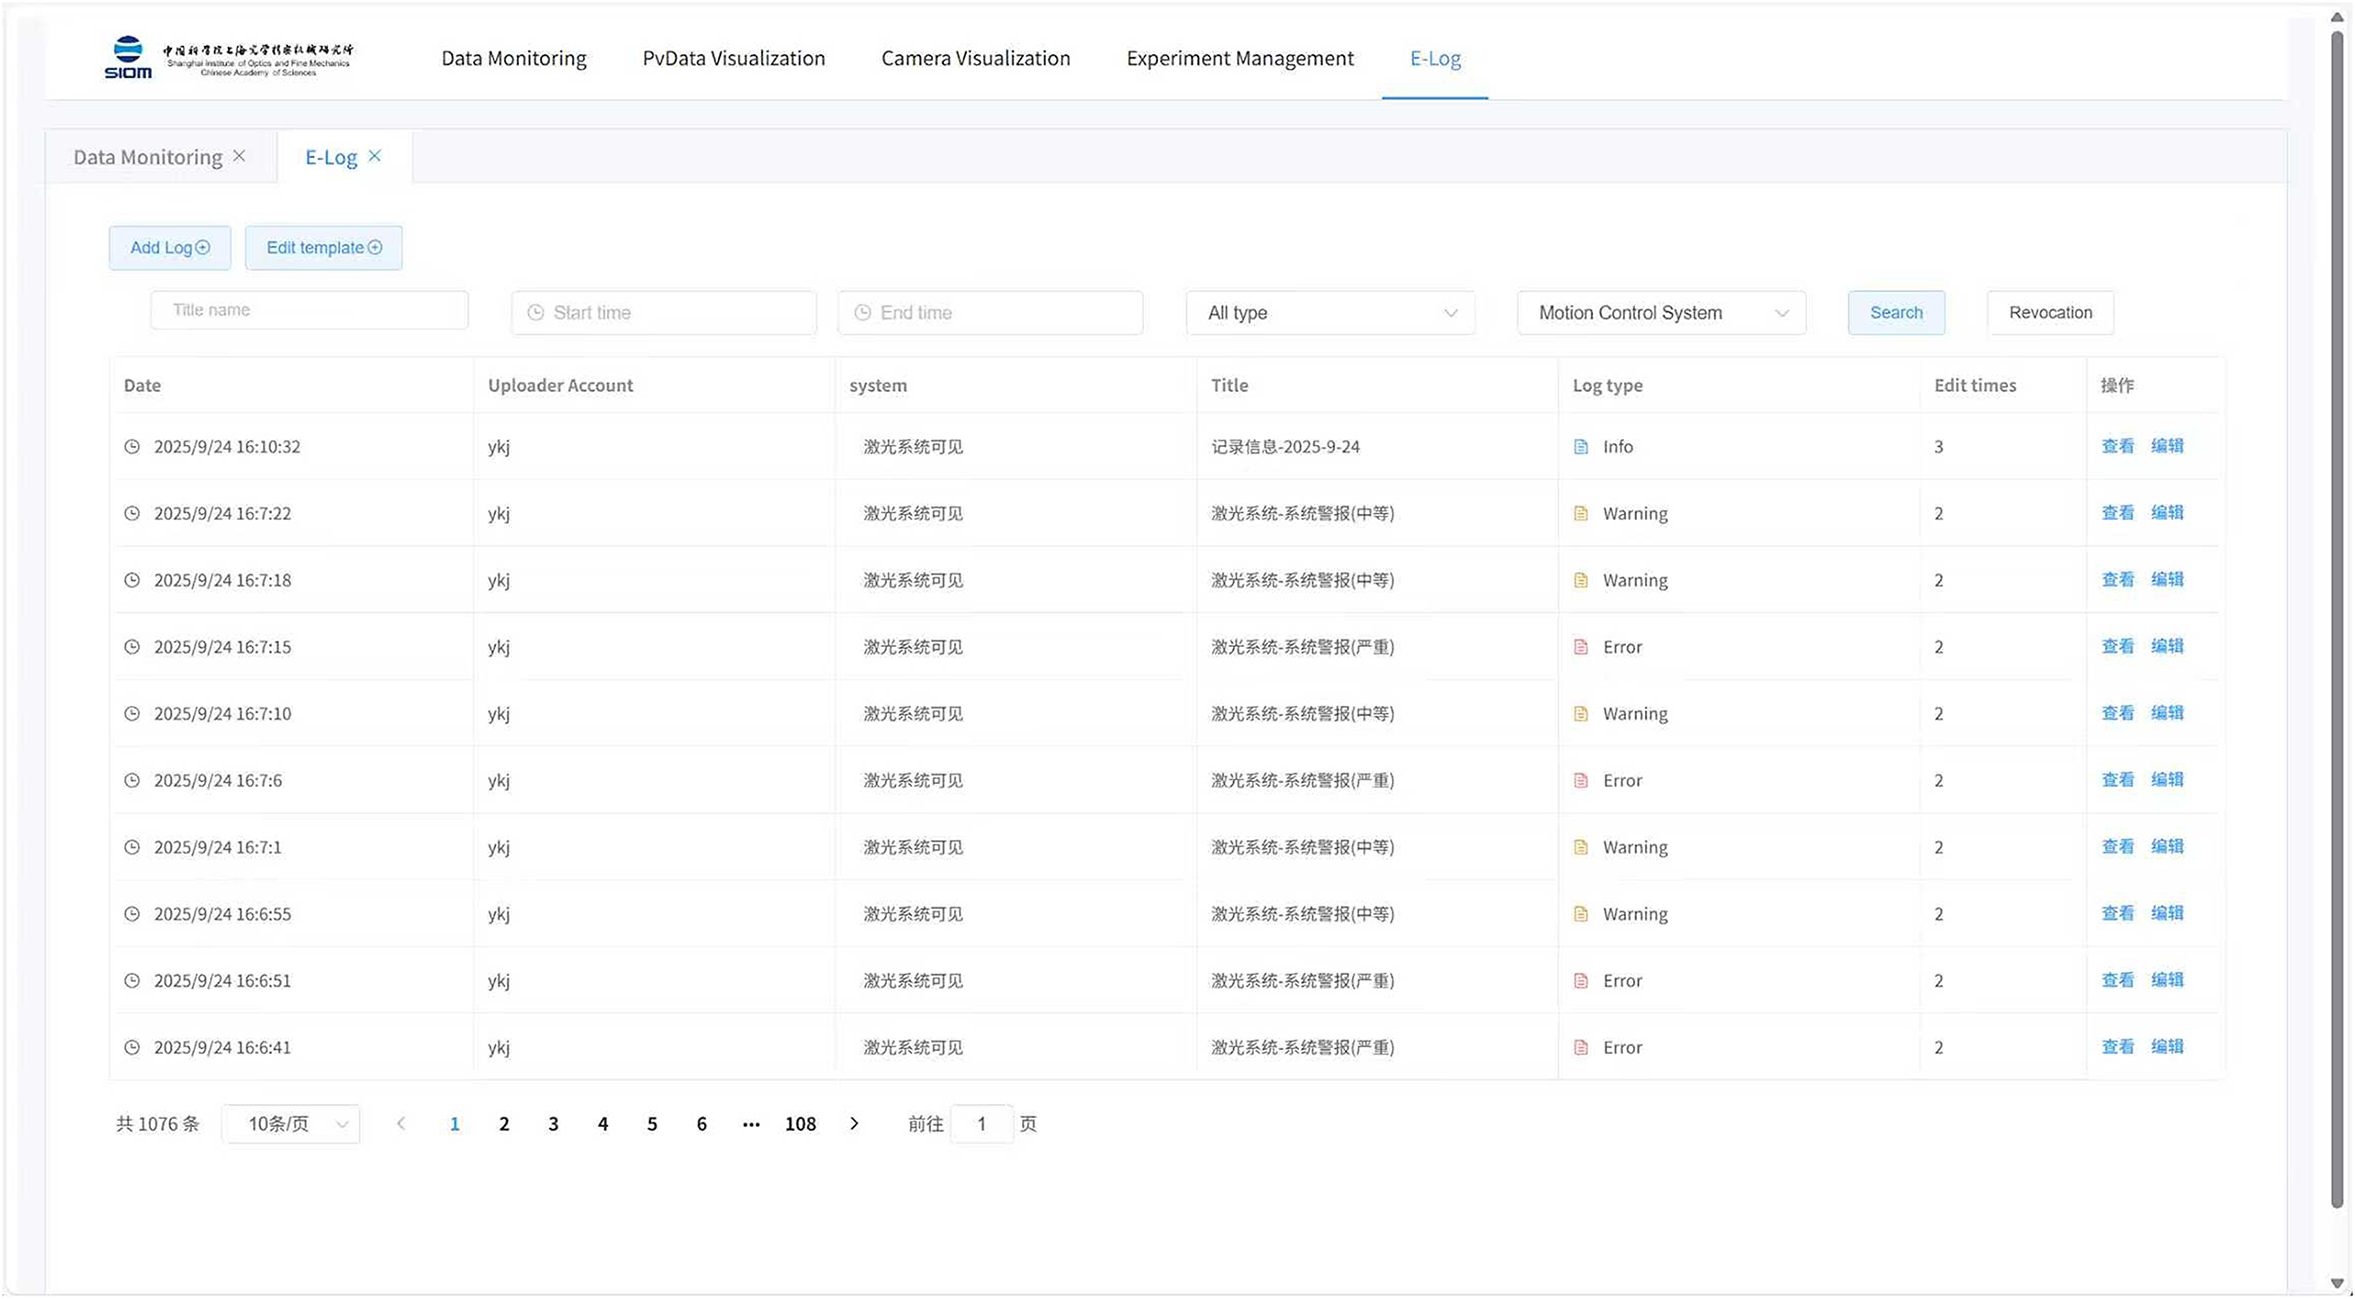
Task: Click the Add Log button
Action: [170, 248]
